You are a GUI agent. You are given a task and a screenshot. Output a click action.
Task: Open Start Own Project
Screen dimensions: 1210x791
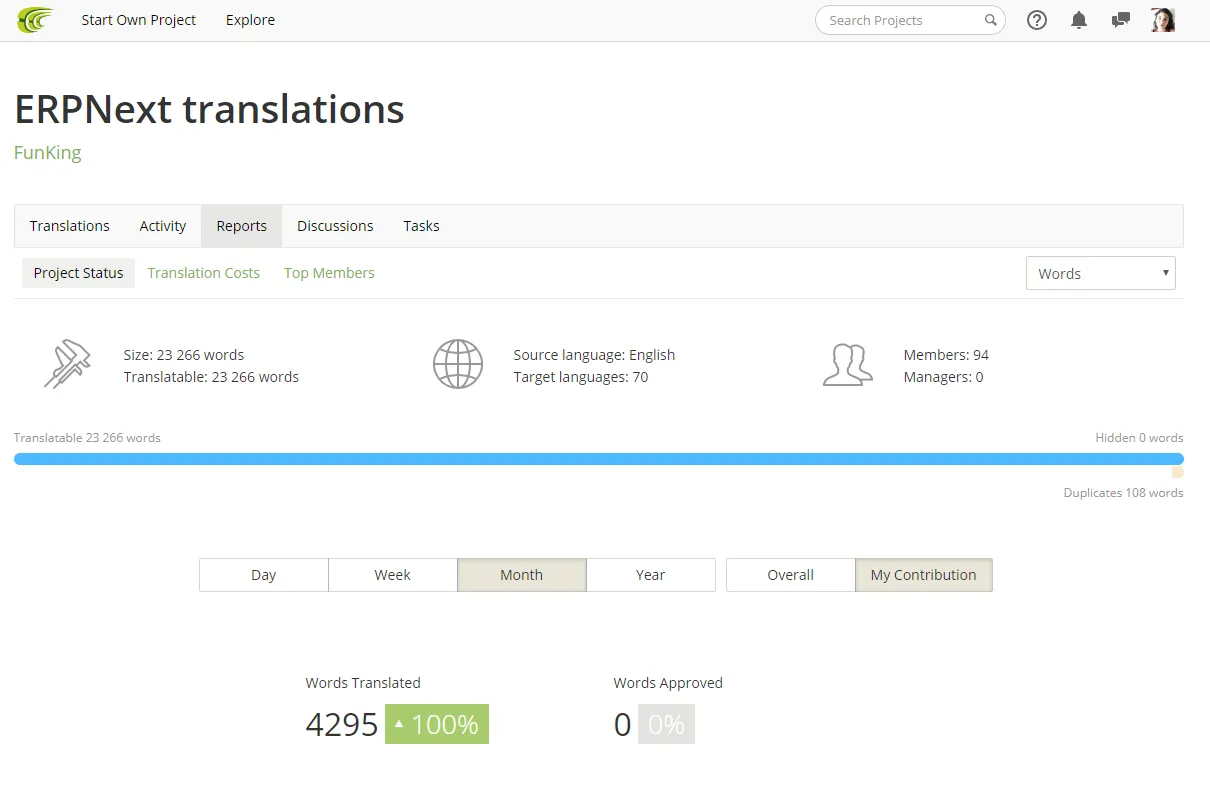(x=139, y=20)
